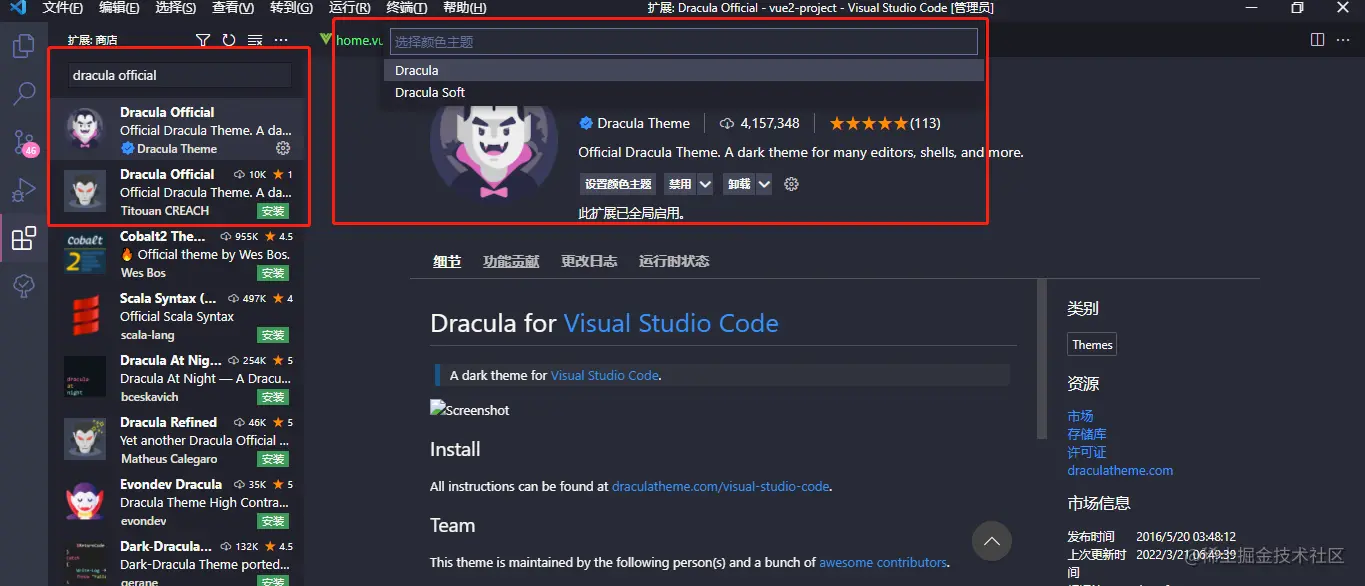Click the extension search input field
1365x586 pixels.
coord(178,75)
